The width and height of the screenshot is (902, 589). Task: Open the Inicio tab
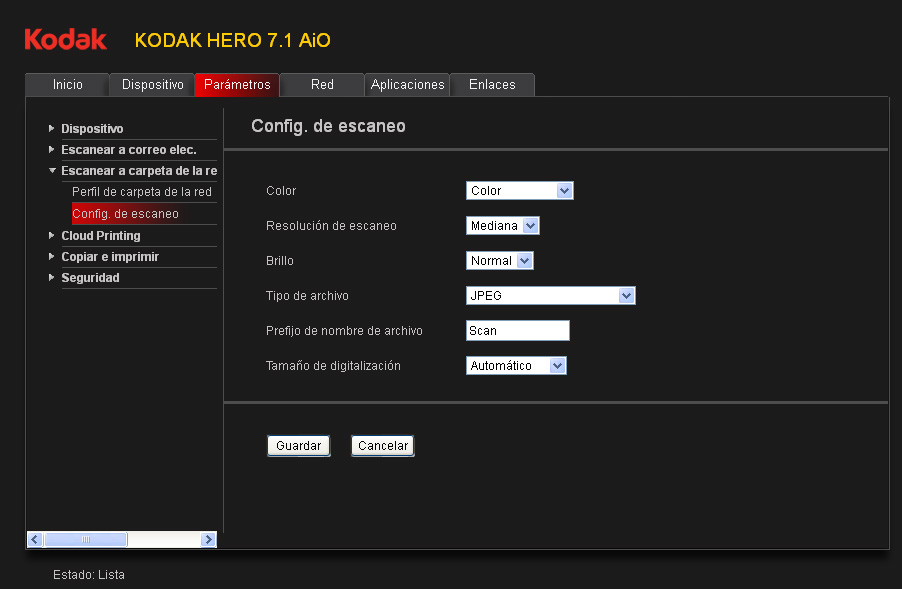tap(67, 85)
